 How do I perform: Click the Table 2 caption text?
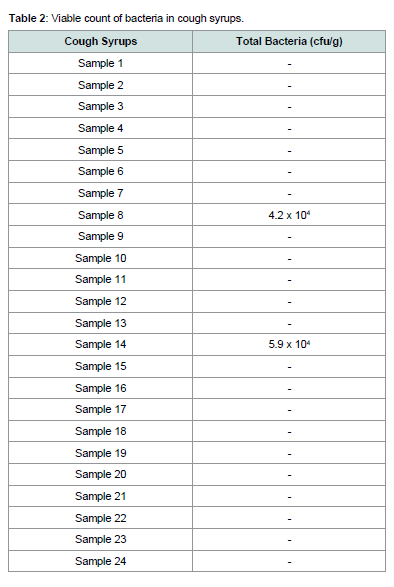tap(126, 18)
